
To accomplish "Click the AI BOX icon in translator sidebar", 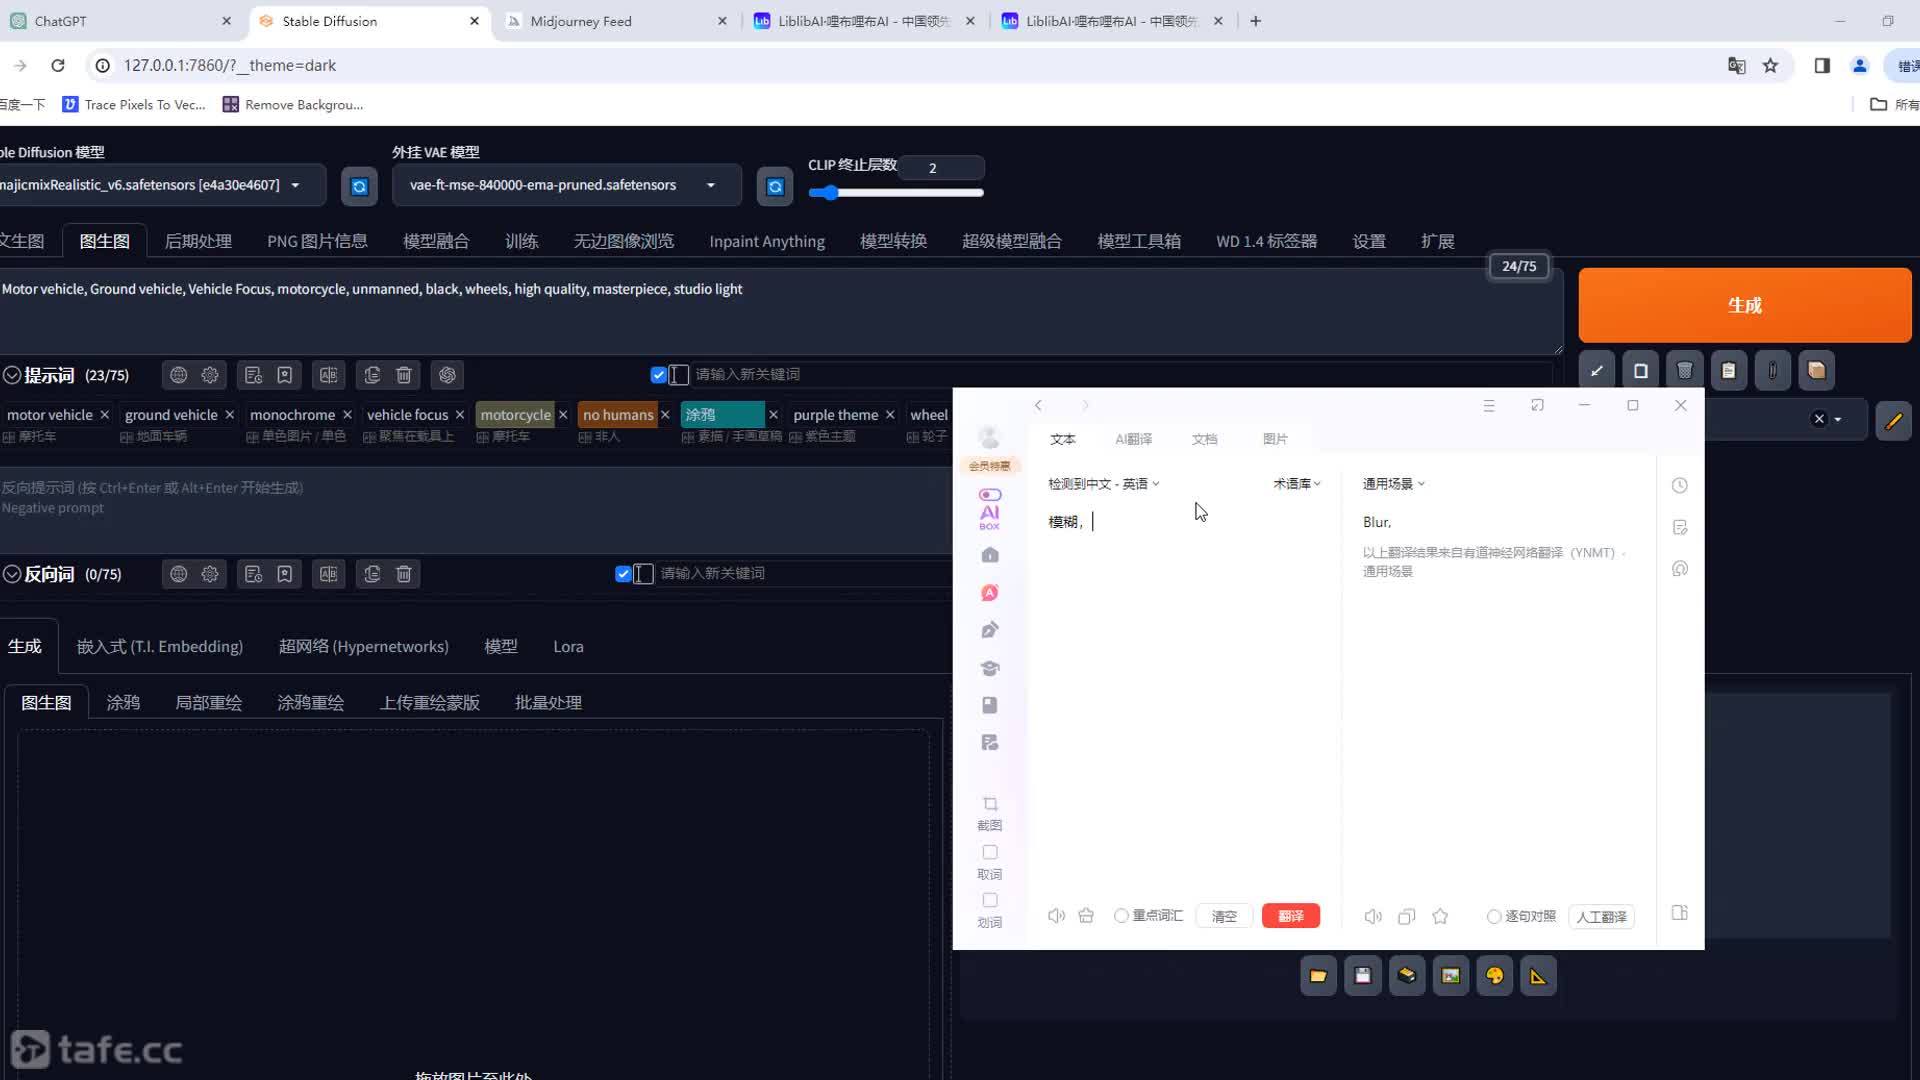I will (990, 509).
